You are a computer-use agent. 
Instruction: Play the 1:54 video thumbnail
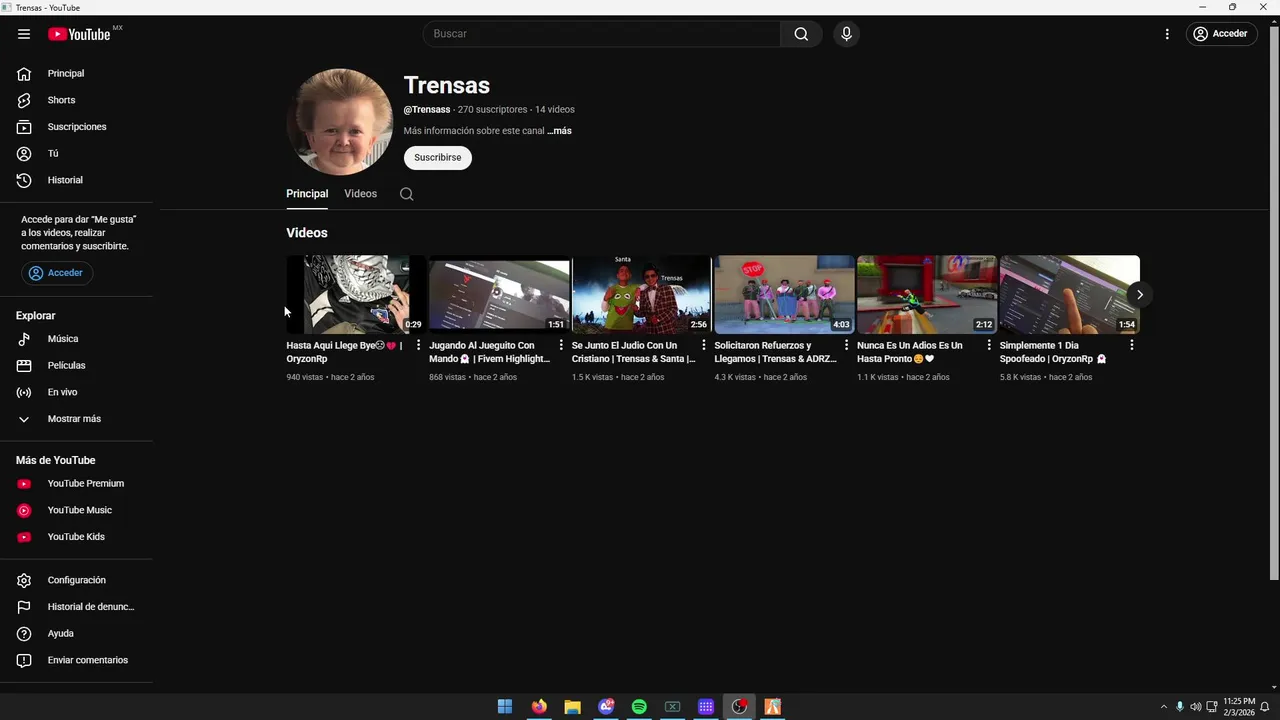click(1069, 294)
